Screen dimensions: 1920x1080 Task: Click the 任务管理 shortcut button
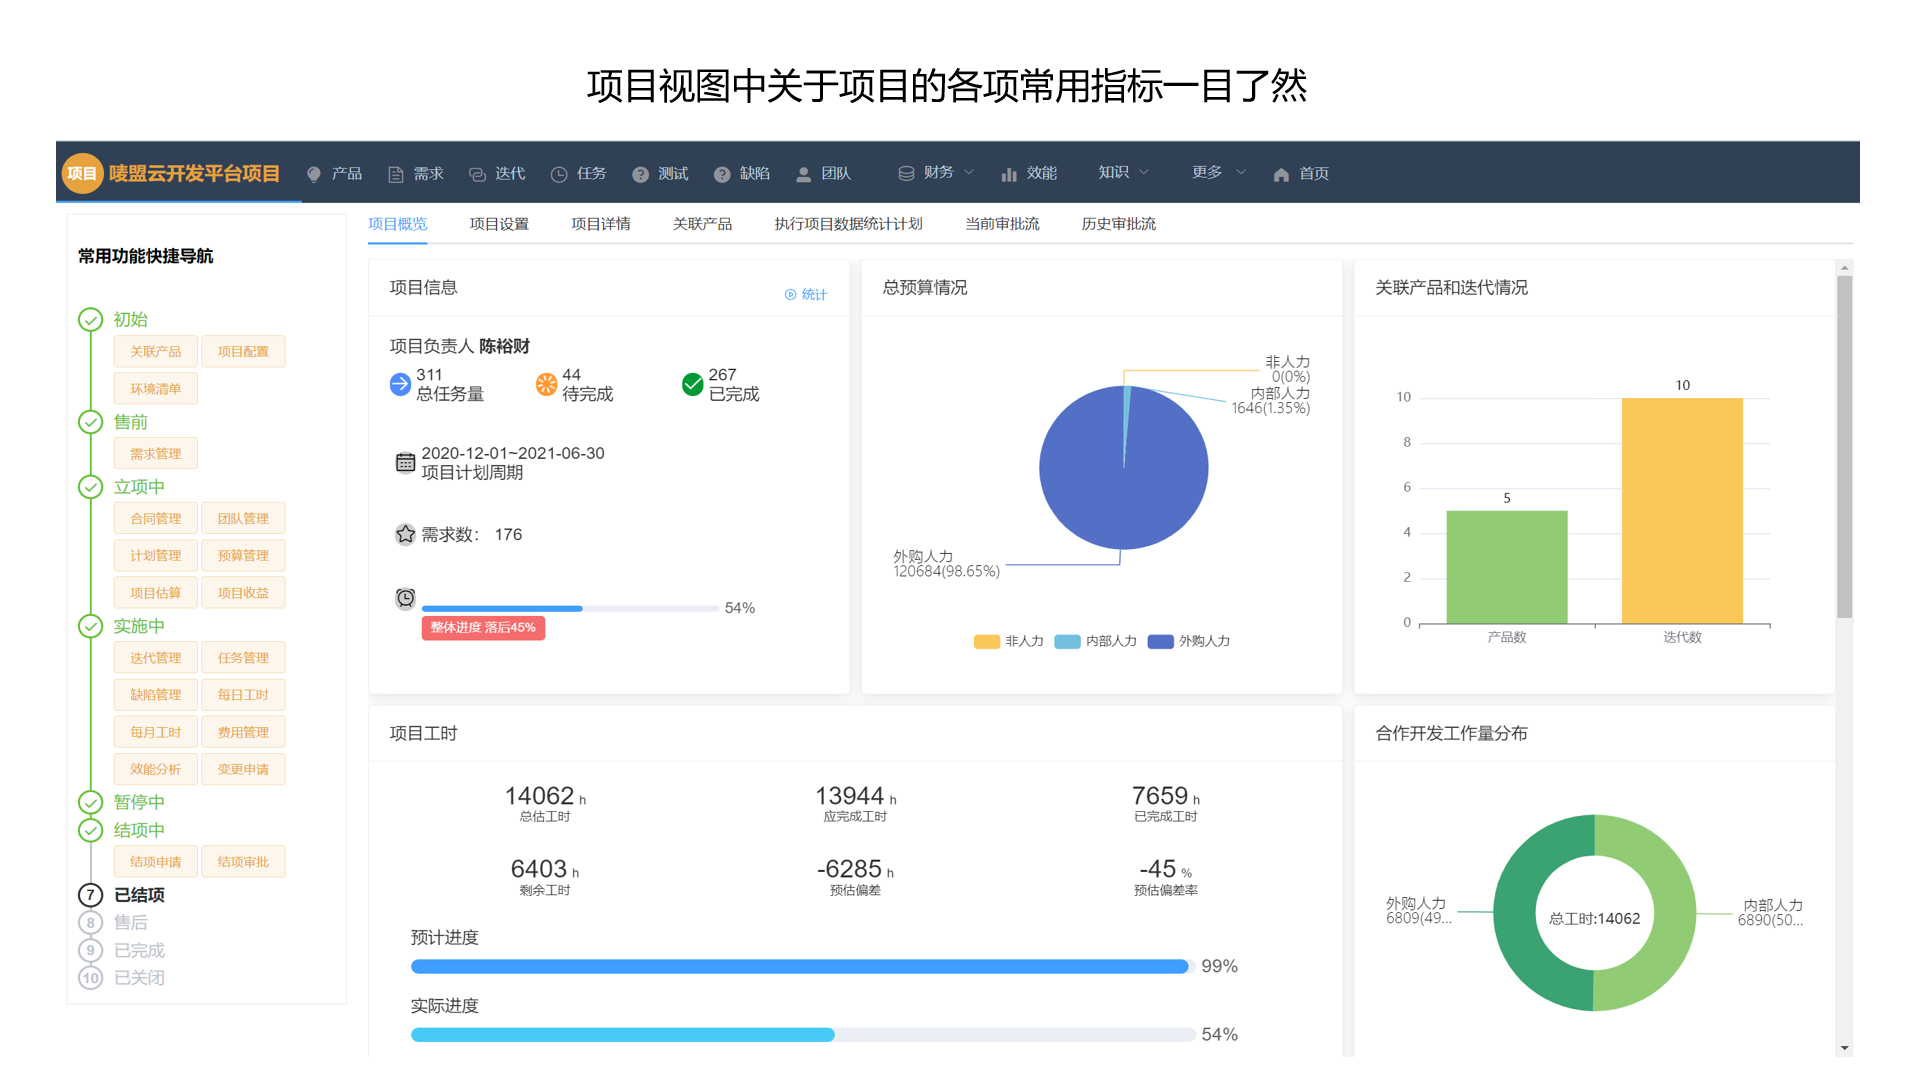243,657
